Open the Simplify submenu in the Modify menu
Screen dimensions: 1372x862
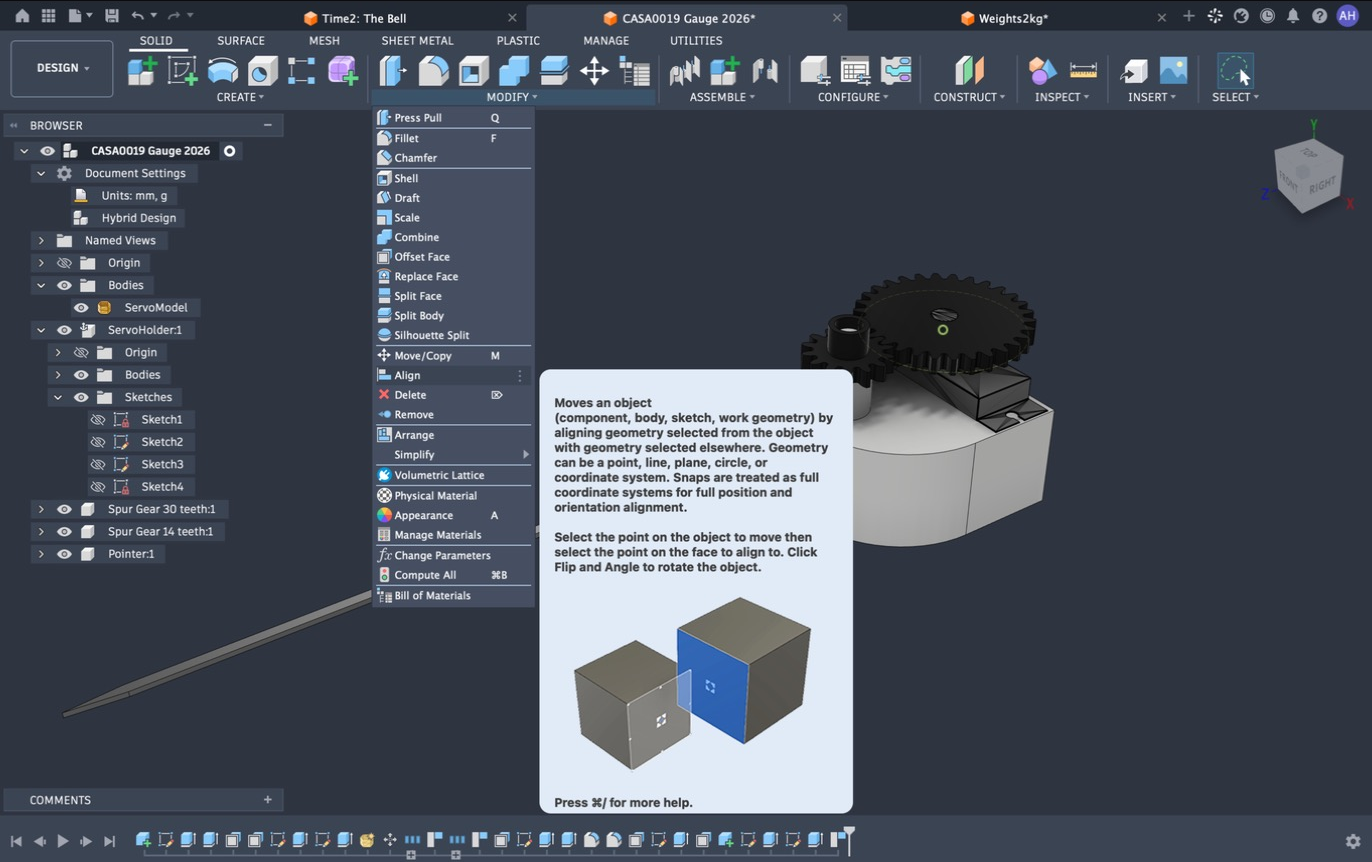[x=454, y=455]
